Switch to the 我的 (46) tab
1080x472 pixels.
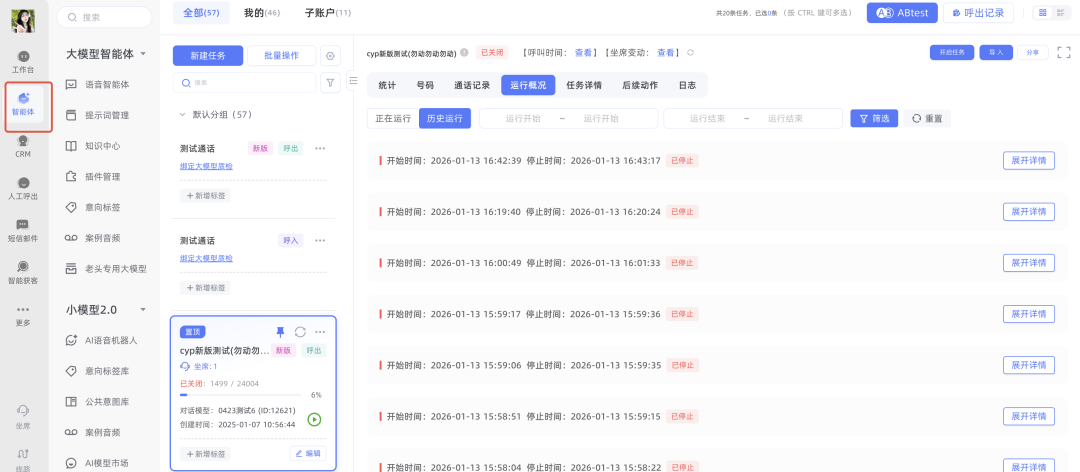click(x=261, y=12)
